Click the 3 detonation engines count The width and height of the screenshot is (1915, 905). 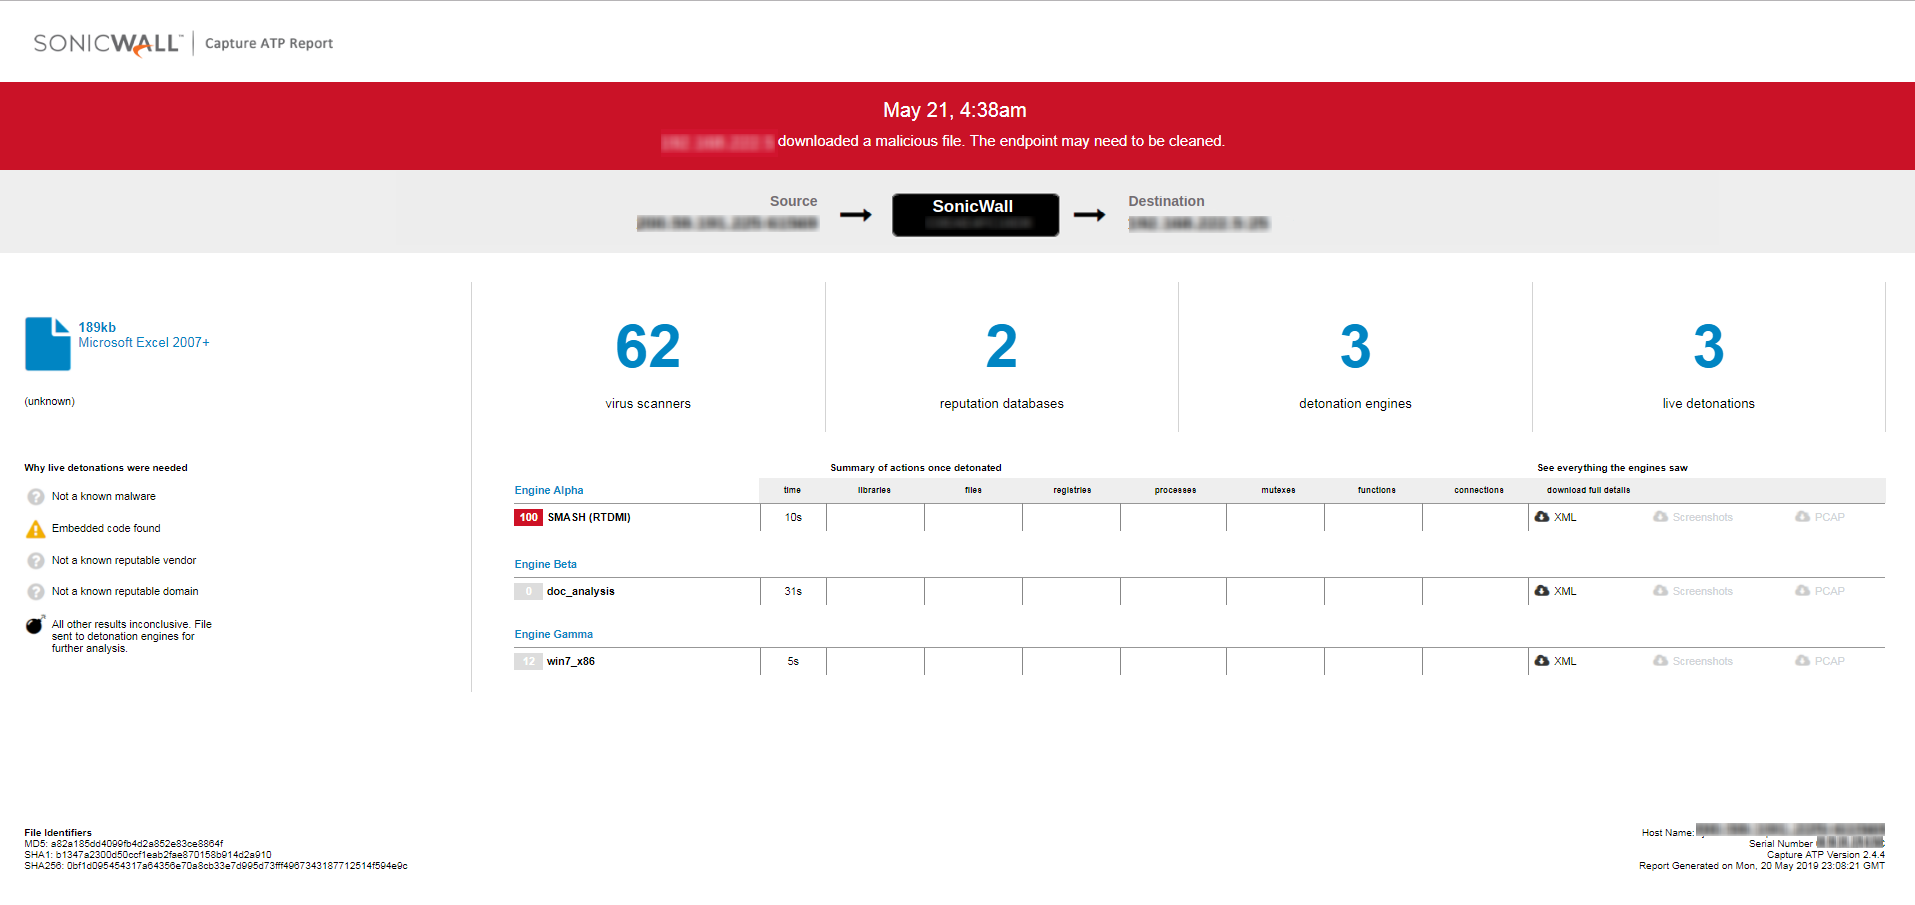pyautogui.click(x=1355, y=347)
